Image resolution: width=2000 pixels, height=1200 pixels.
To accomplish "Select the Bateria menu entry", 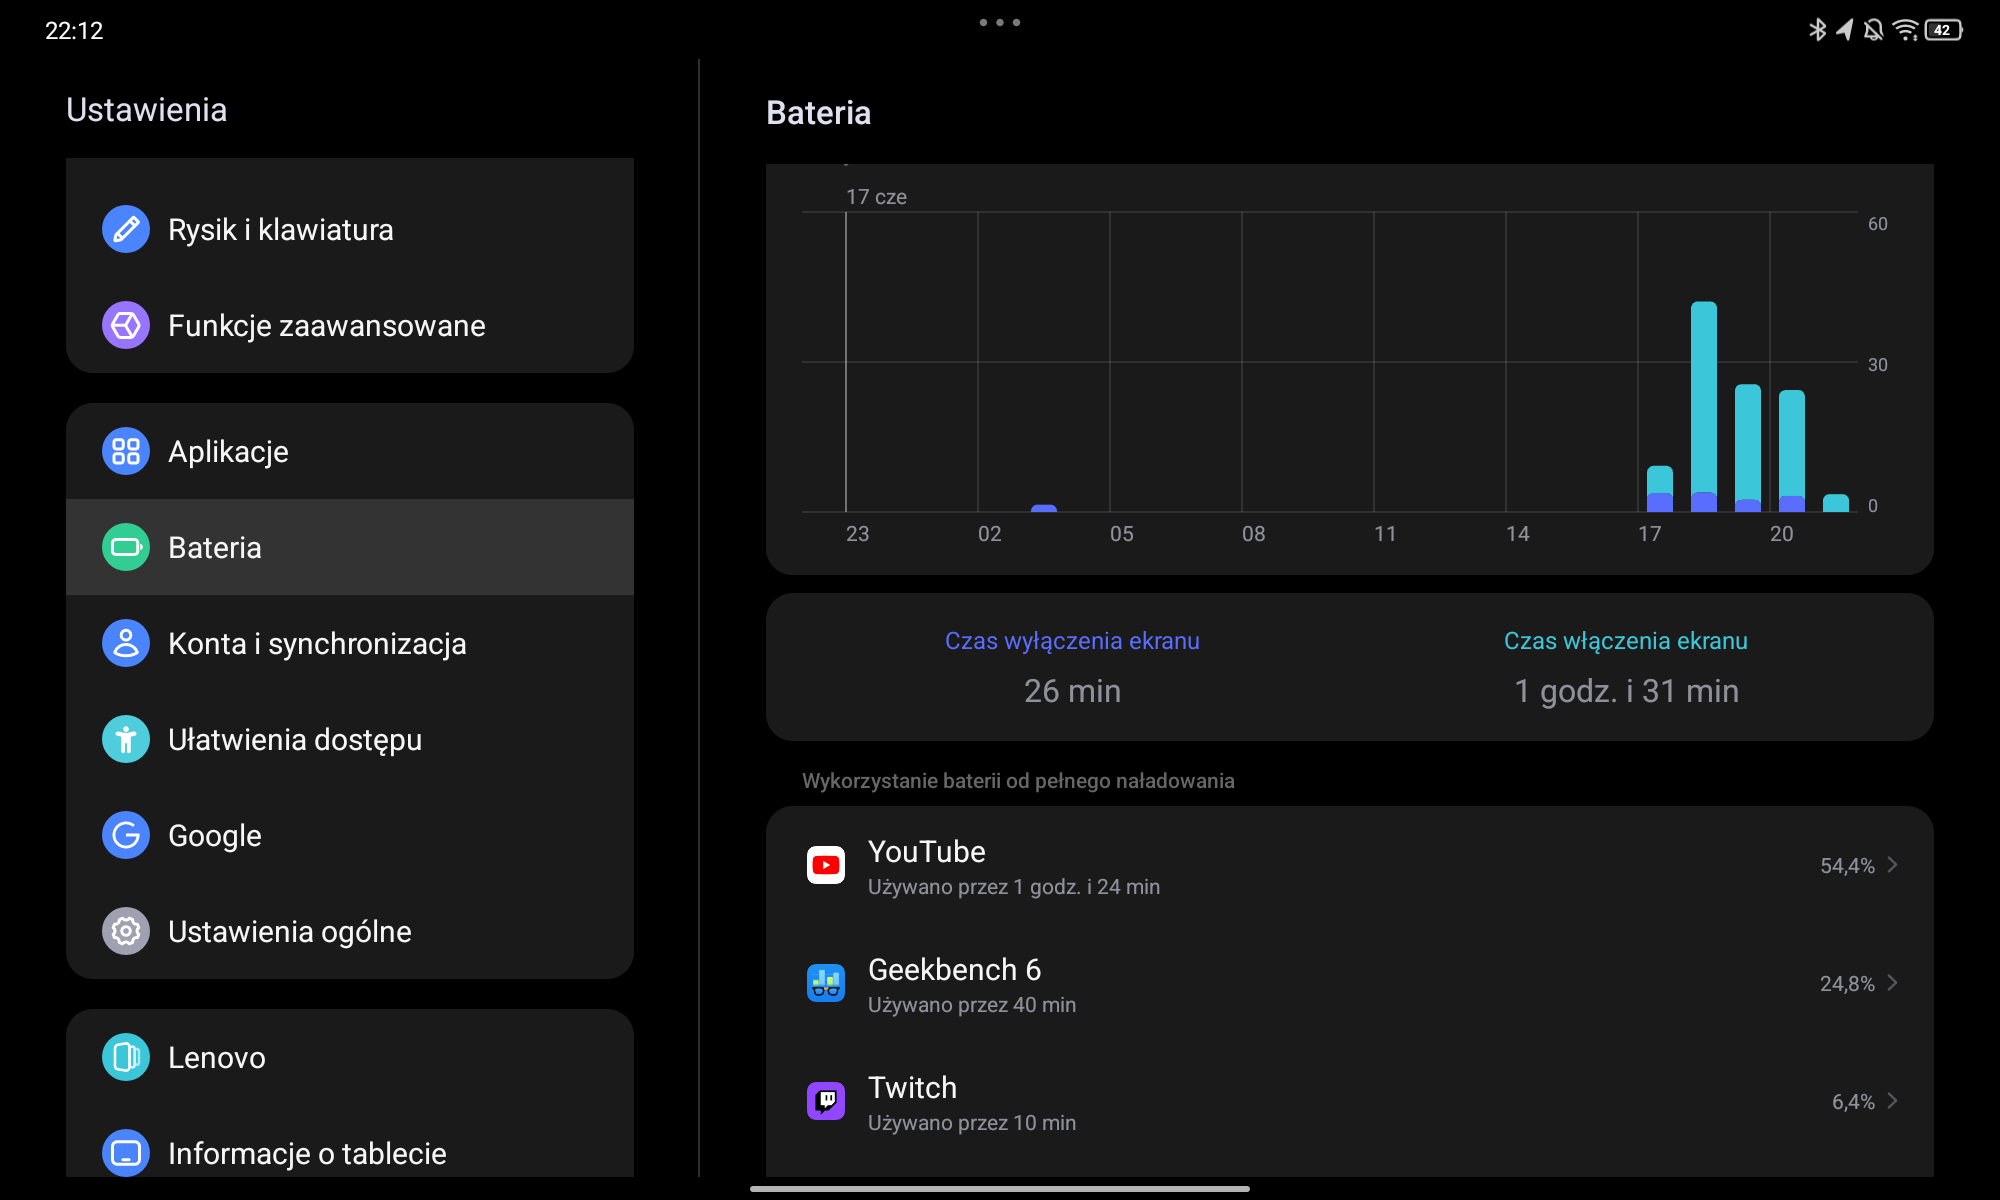I will point(350,547).
